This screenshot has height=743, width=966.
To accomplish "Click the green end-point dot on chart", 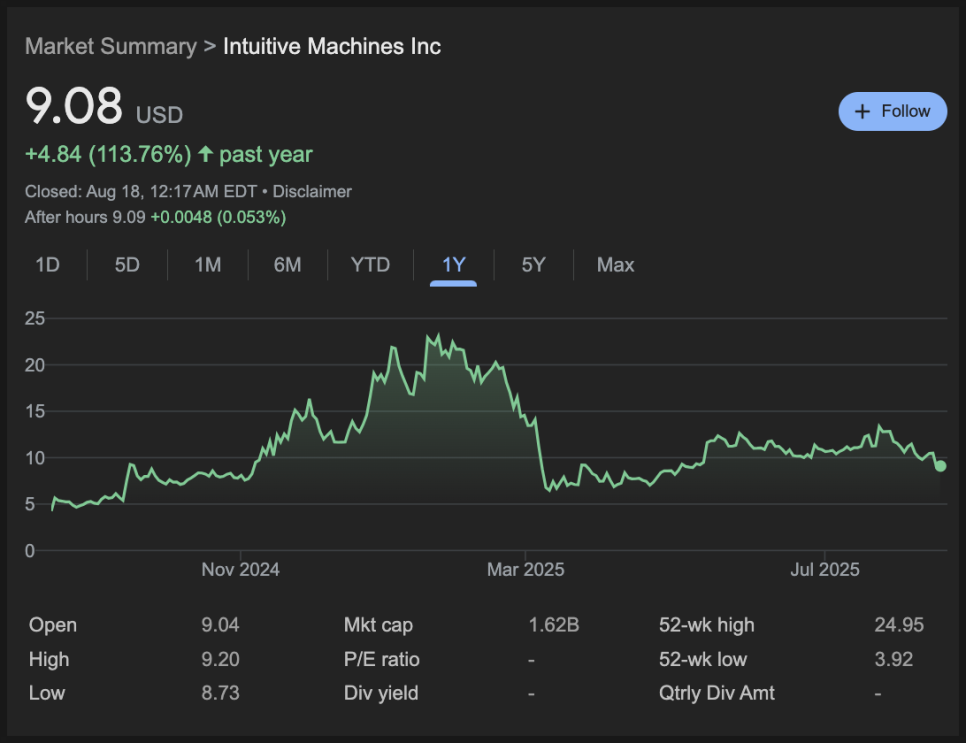I will pos(940,466).
